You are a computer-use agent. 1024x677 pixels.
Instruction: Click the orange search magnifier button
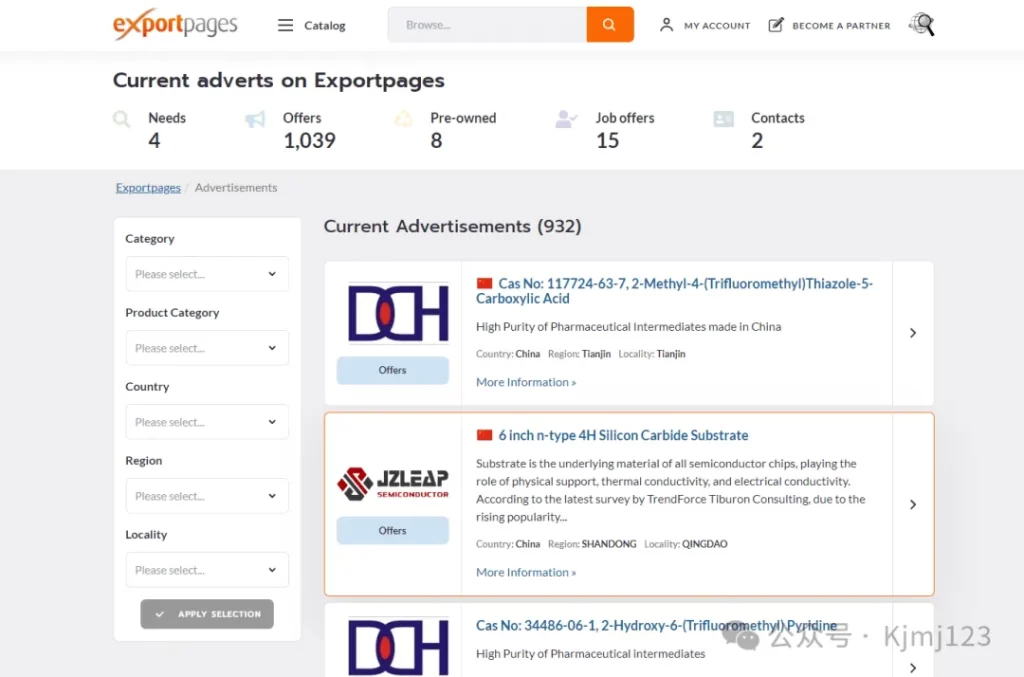tap(609, 25)
